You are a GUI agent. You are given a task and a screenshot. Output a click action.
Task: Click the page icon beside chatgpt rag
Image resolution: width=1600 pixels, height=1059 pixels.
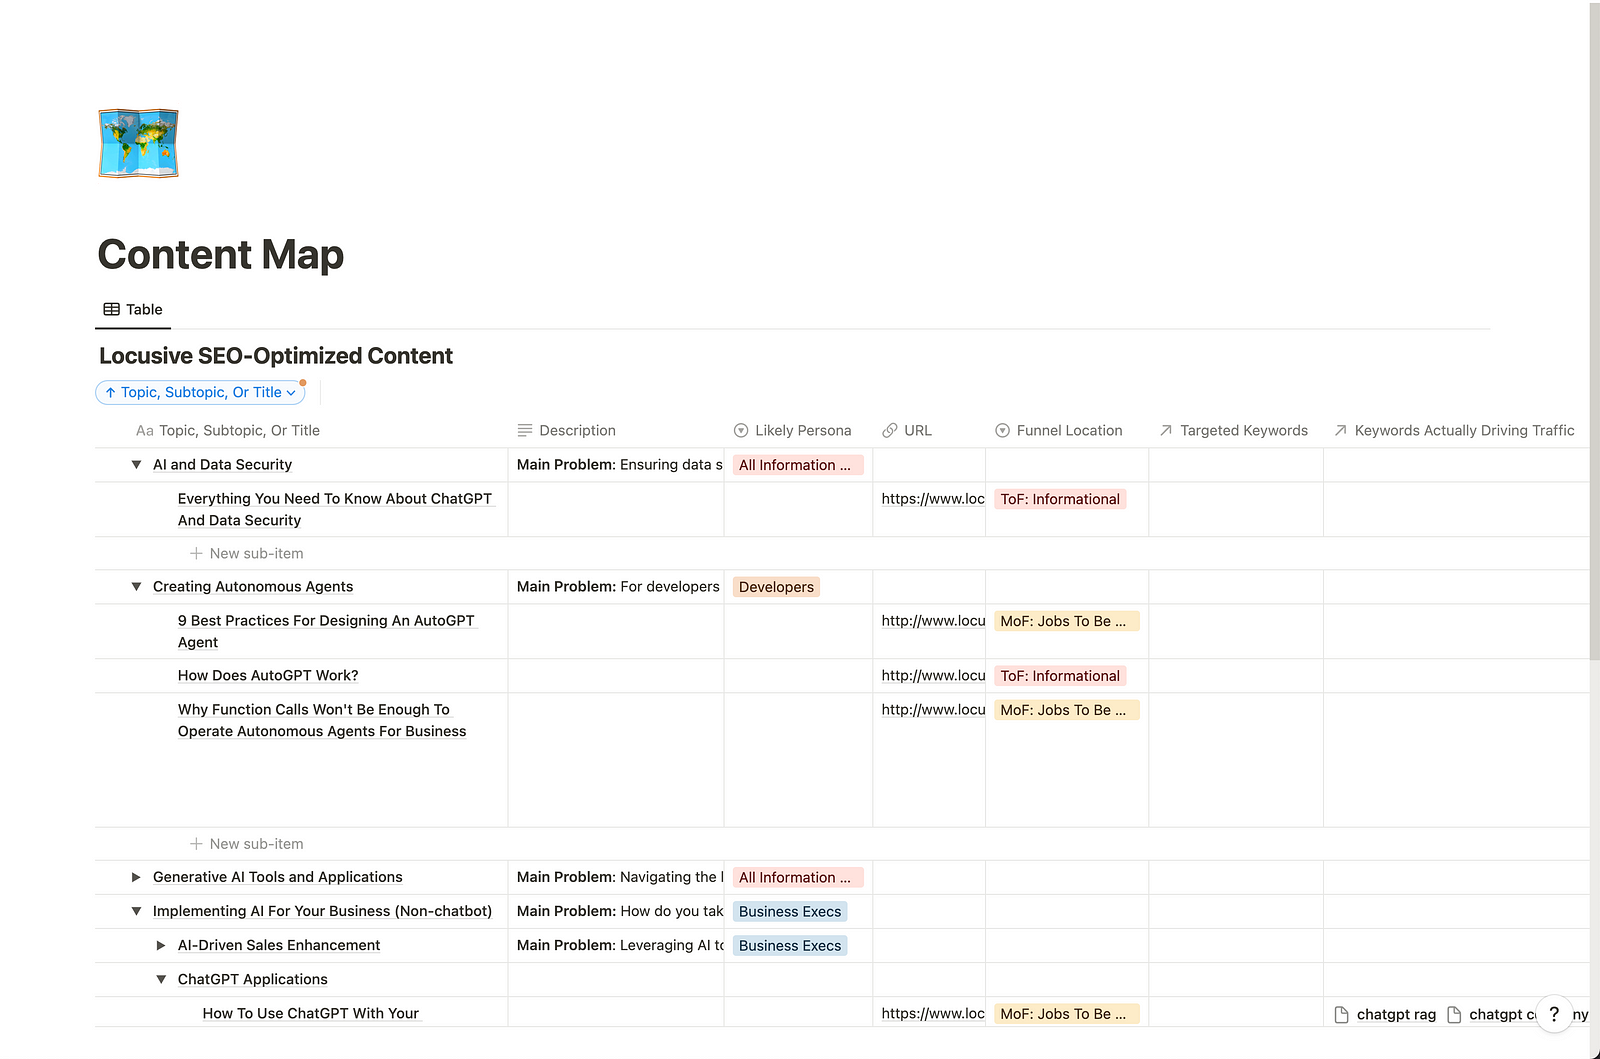(1341, 1014)
